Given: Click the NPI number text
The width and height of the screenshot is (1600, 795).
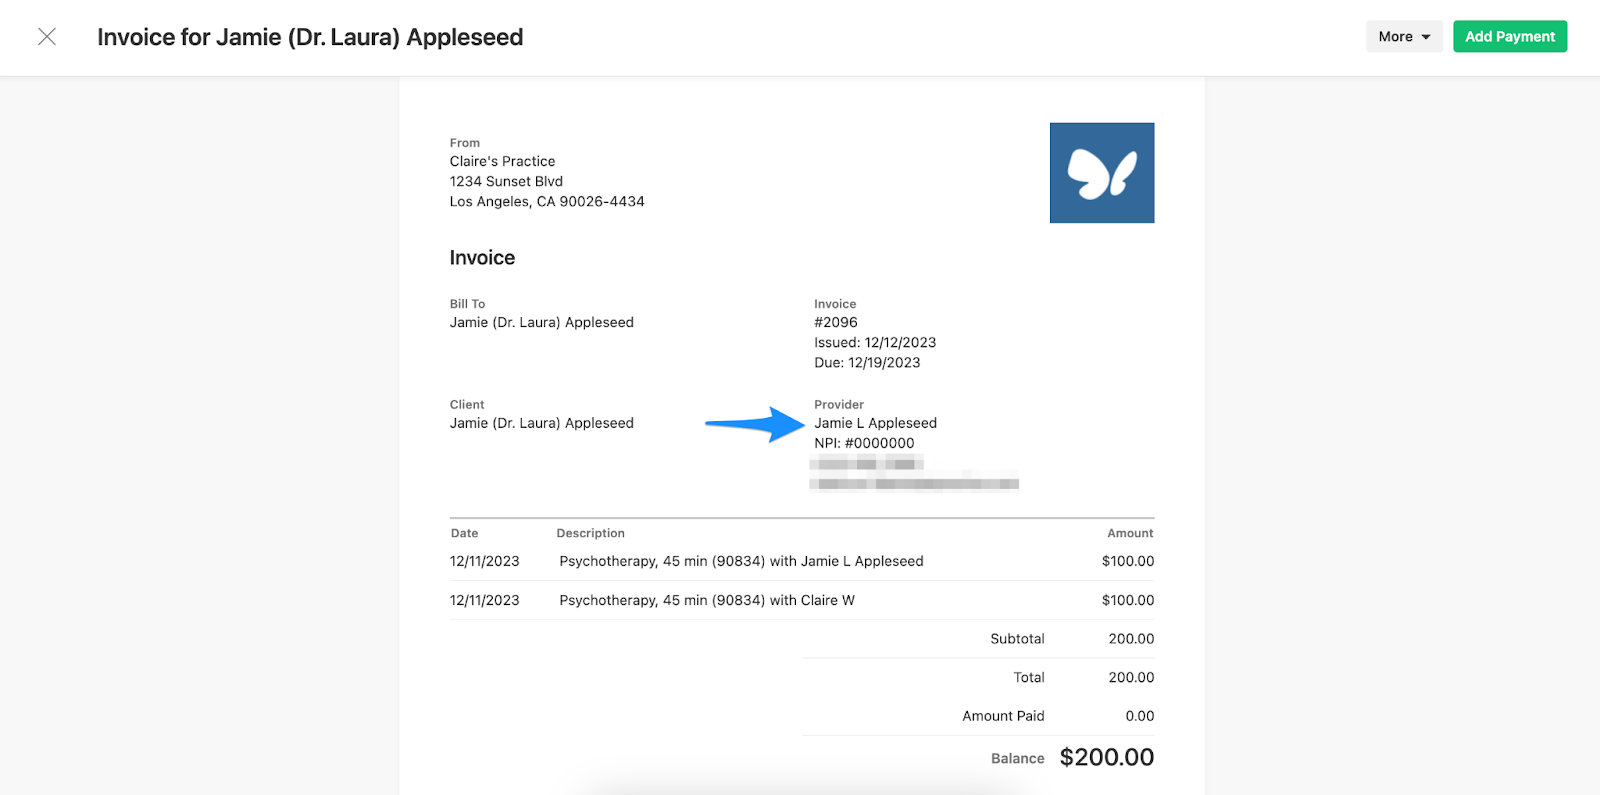Looking at the screenshot, I should click(864, 444).
